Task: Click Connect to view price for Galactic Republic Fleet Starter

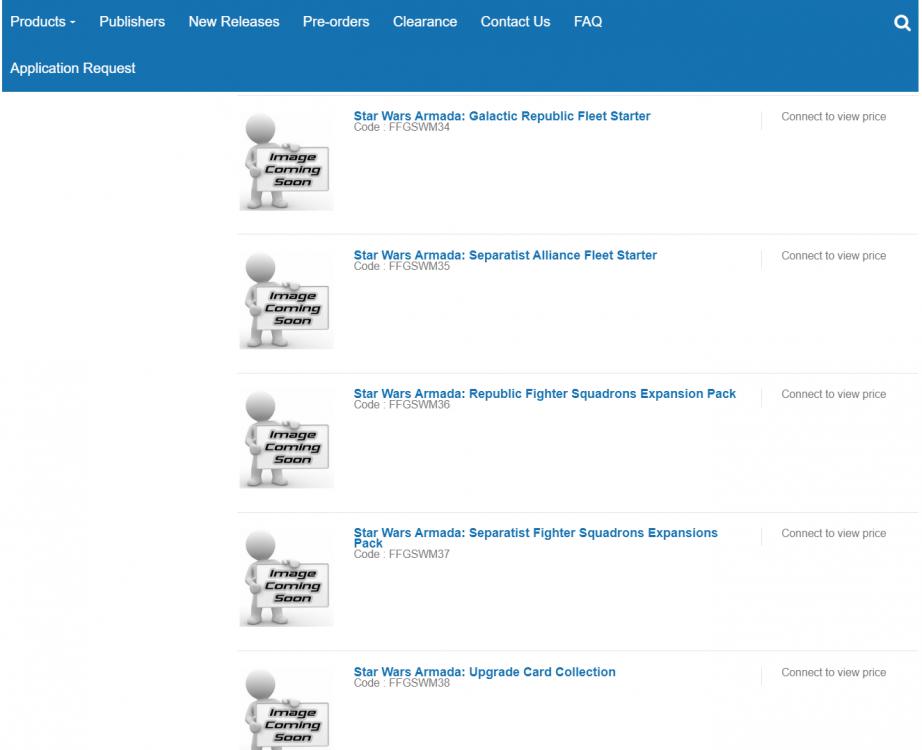Action: pyautogui.click(x=834, y=116)
